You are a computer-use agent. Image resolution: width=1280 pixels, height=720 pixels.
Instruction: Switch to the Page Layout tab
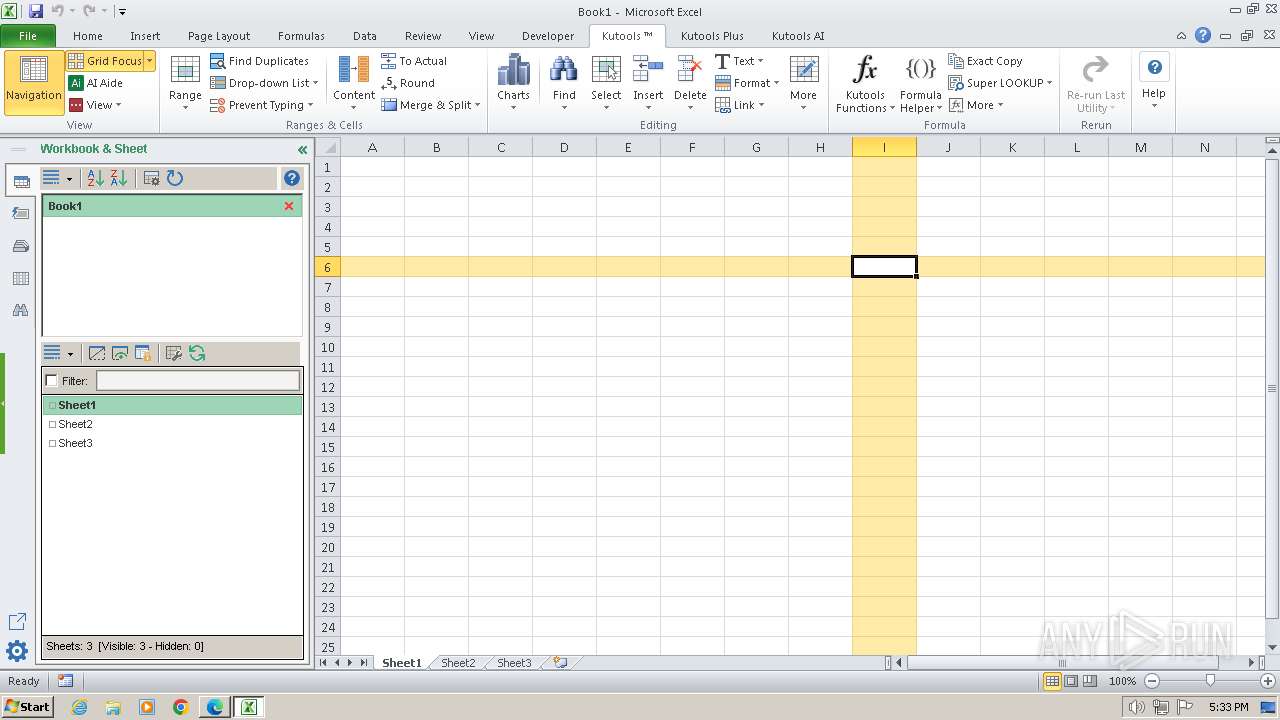[x=219, y=36]
